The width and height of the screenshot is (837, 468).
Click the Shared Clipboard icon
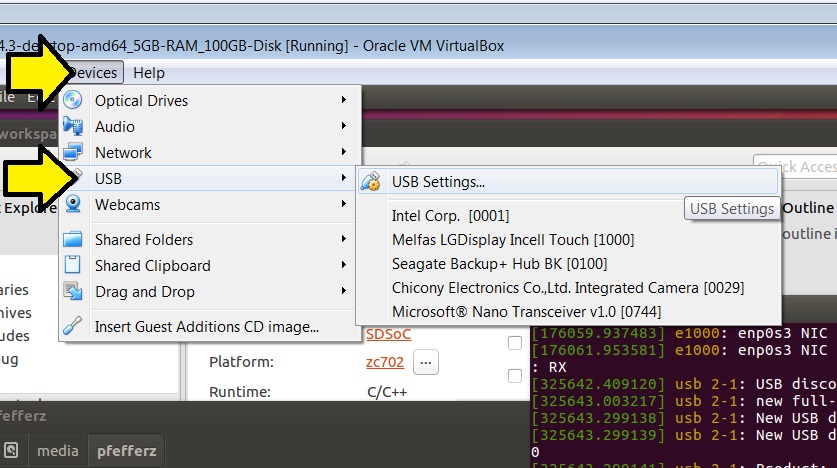(x=73, y=265)
